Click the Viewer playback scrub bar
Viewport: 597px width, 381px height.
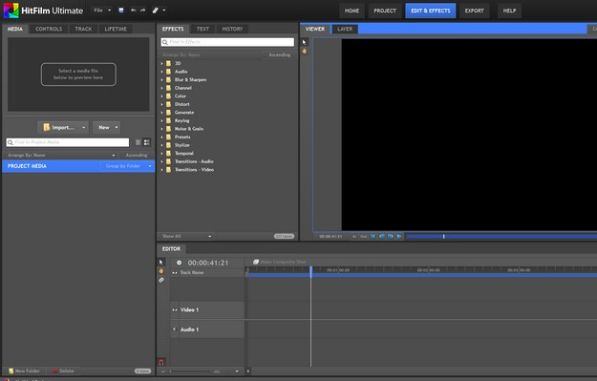pyautogui.click(x=501, y=236)
